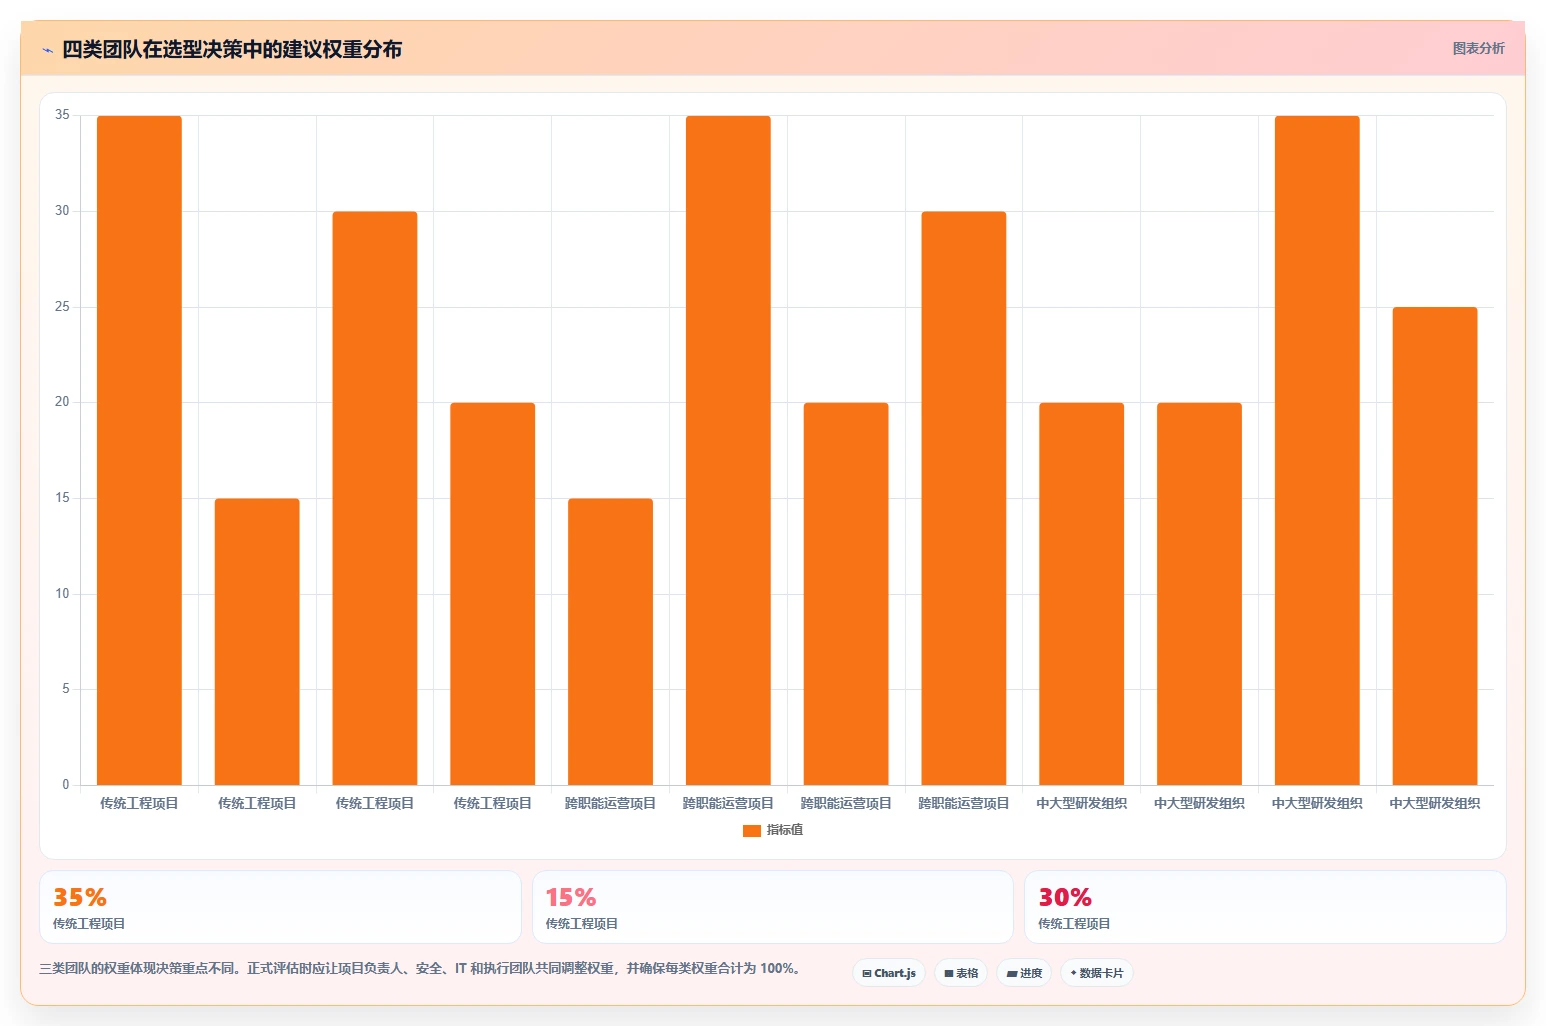Select the 表格 chip

coord(961,973)
